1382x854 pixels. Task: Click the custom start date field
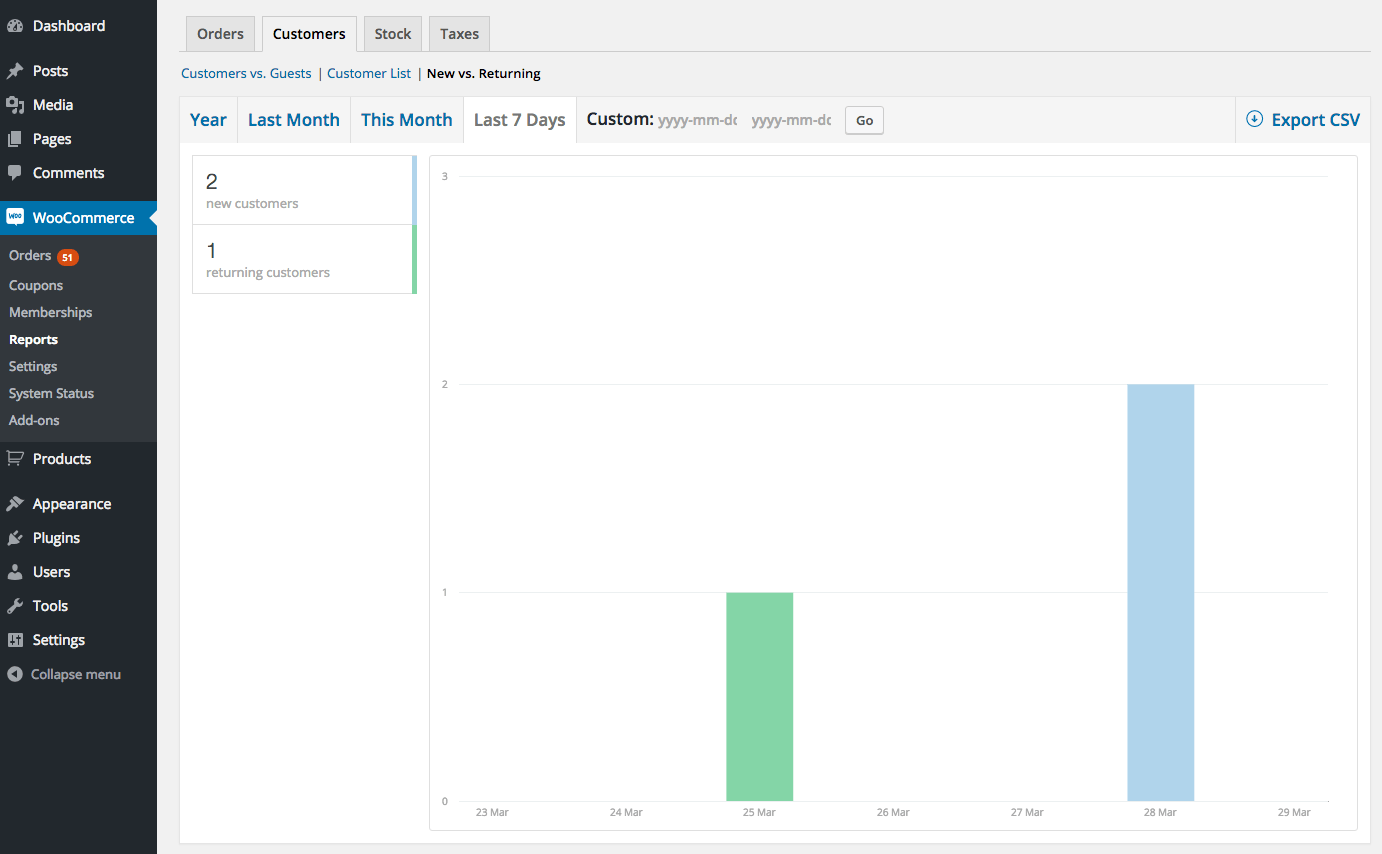coord(697,120)
